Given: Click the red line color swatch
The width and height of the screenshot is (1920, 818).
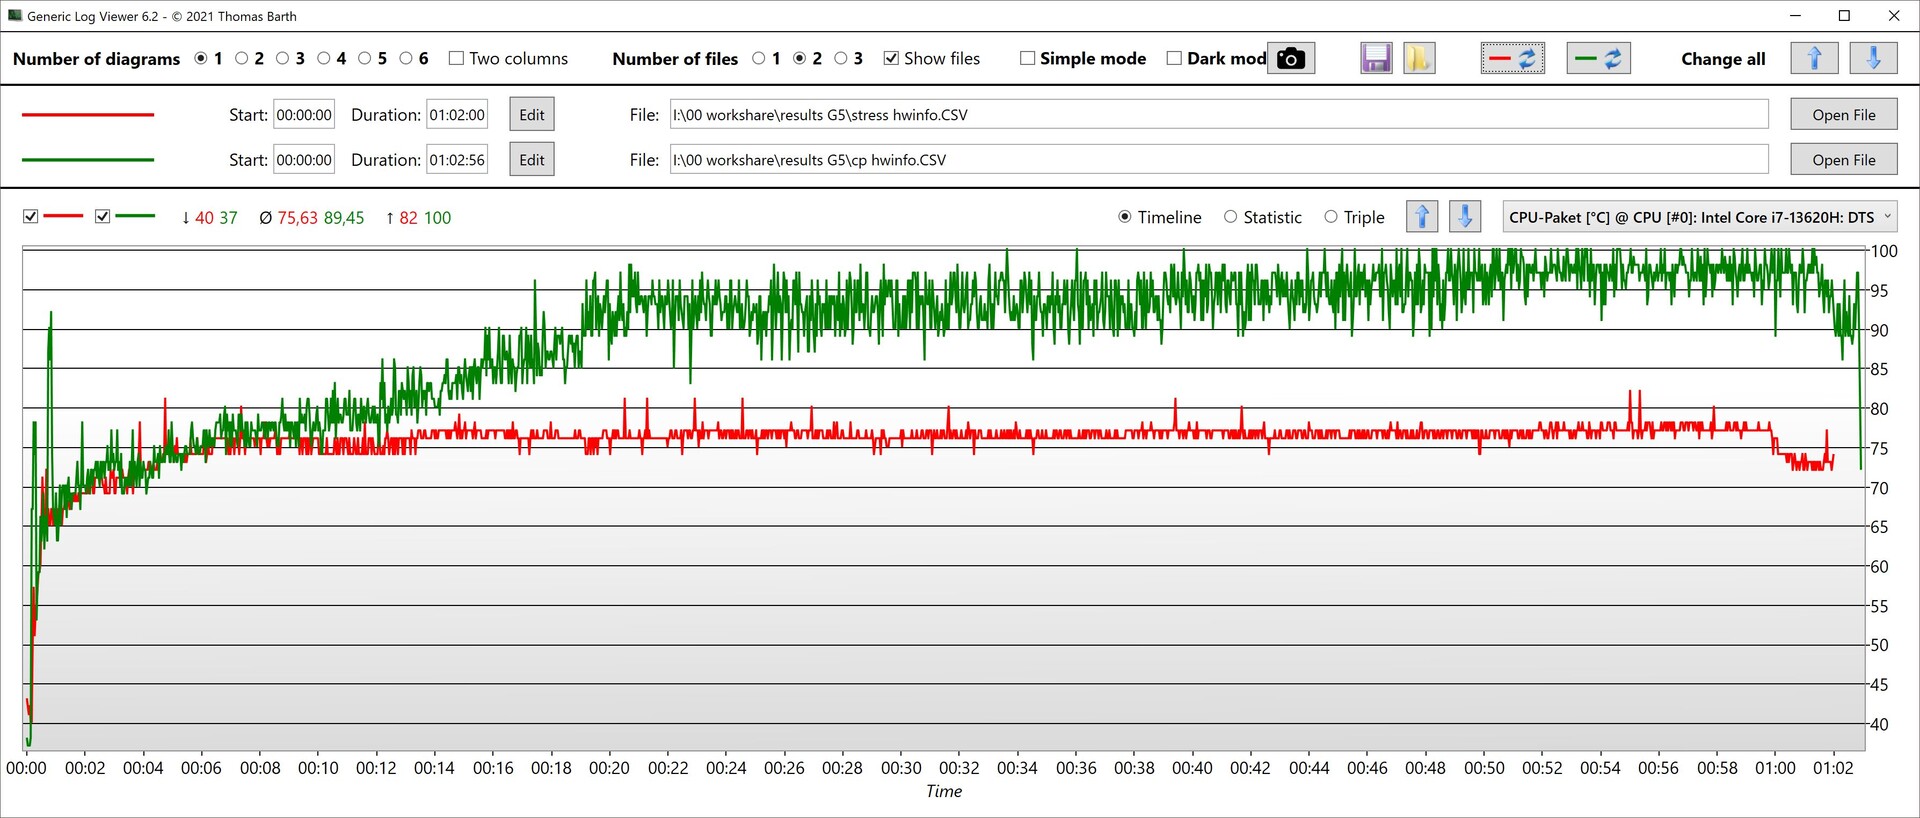Looking at the screenshot, I should pyautogui.click(x=88, y=115).
